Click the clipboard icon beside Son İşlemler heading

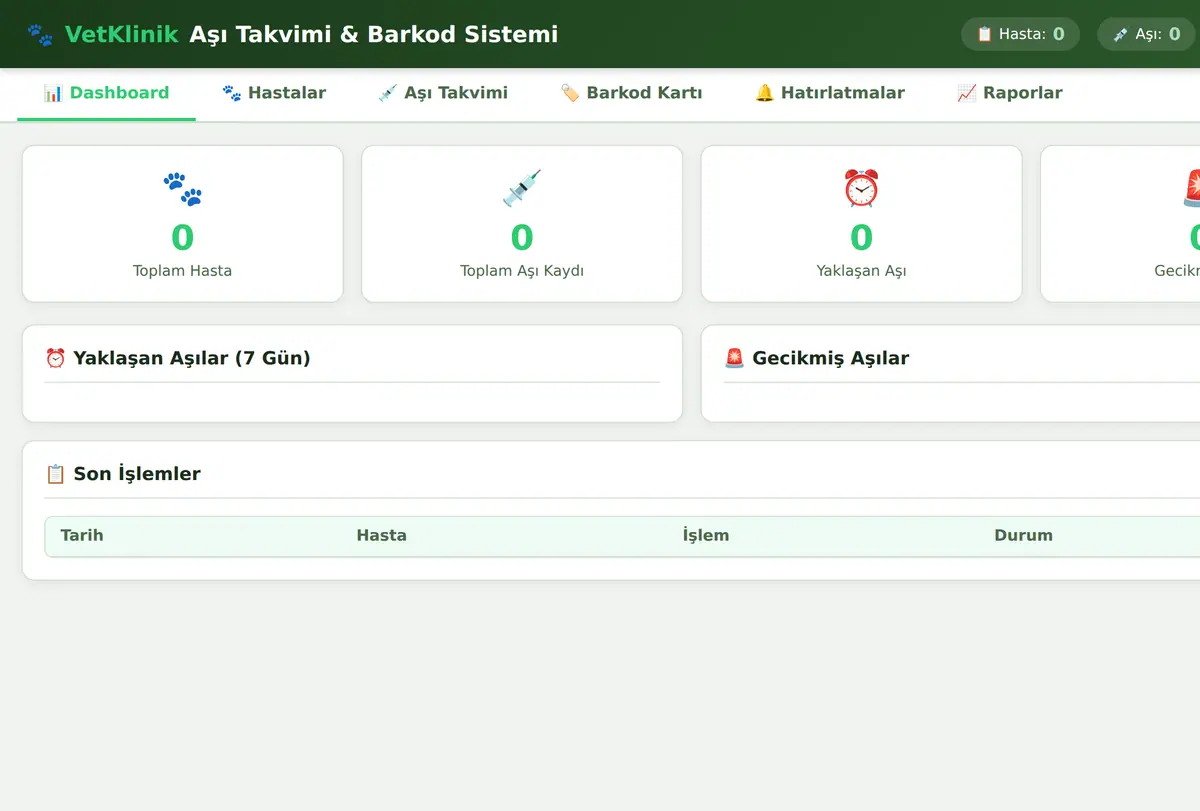[x=56, y=474]
